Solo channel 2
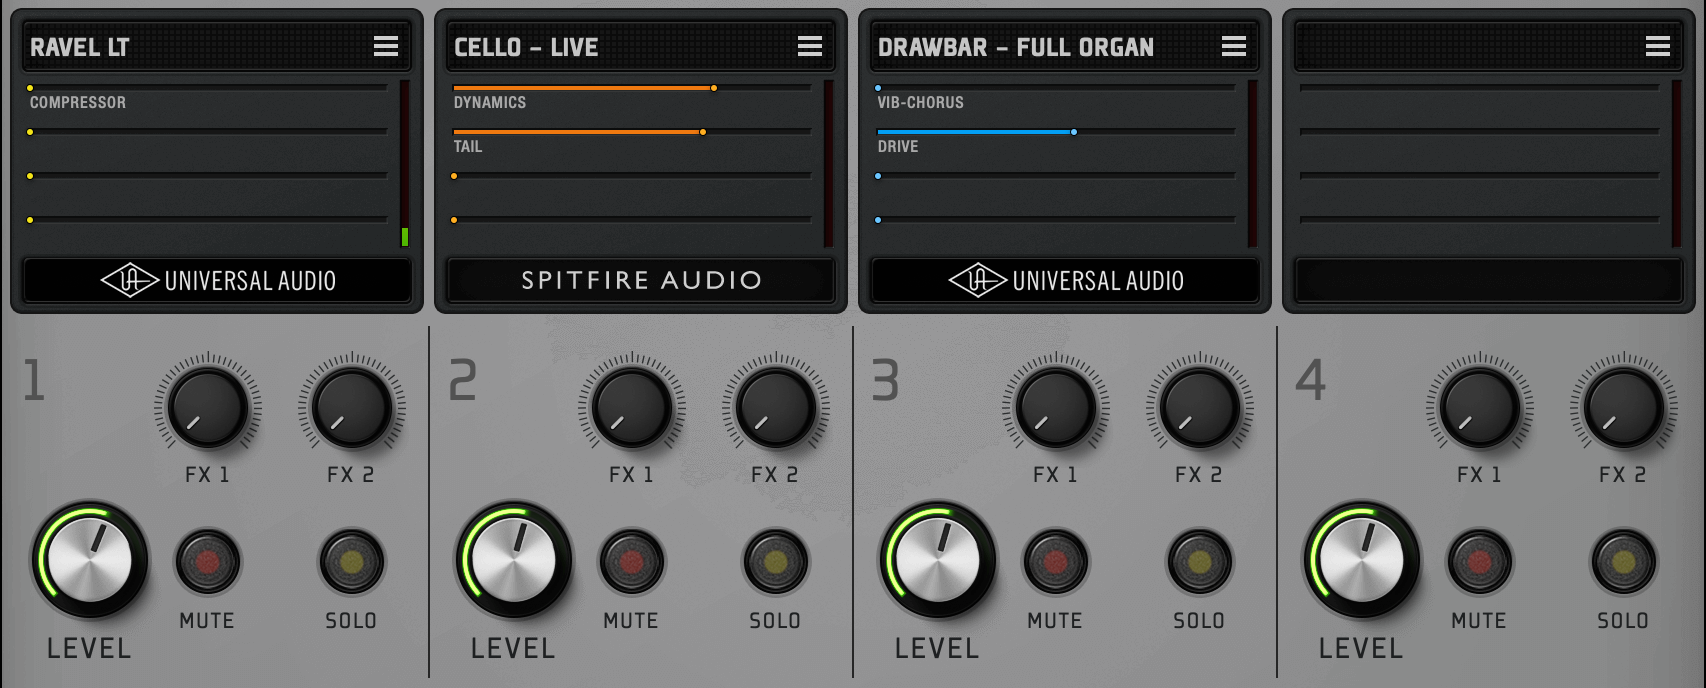This screenshot has height=688, width=1706. 775,562
